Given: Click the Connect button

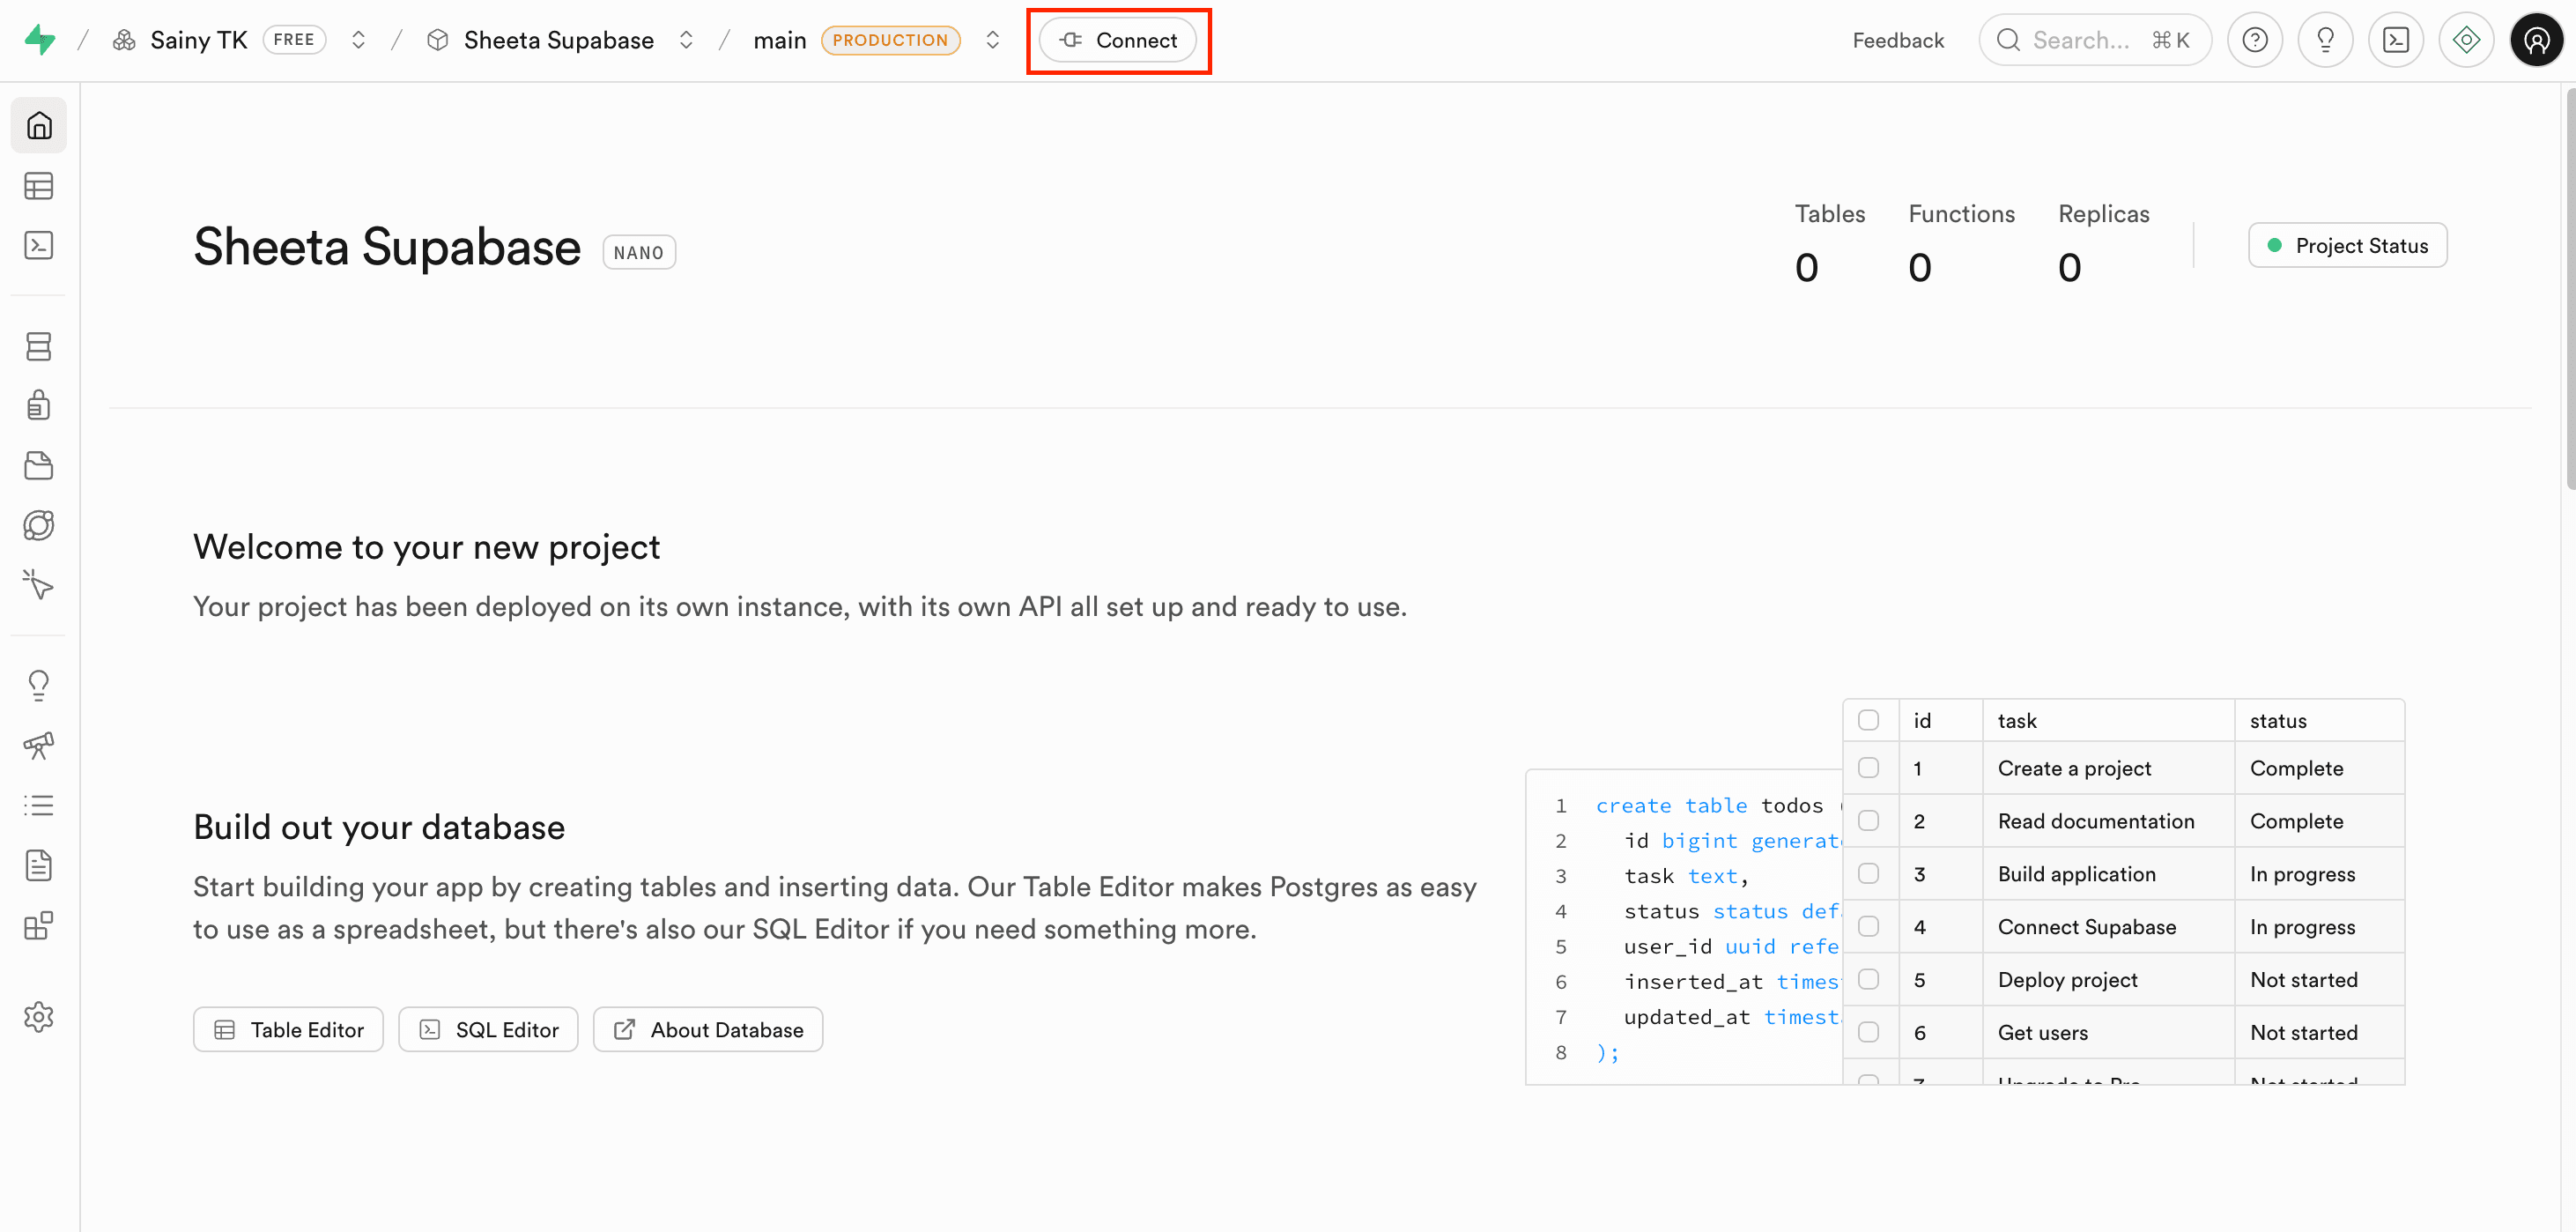Looking at the screenshot, I should pyautogui.click(x=1119, y=40).
